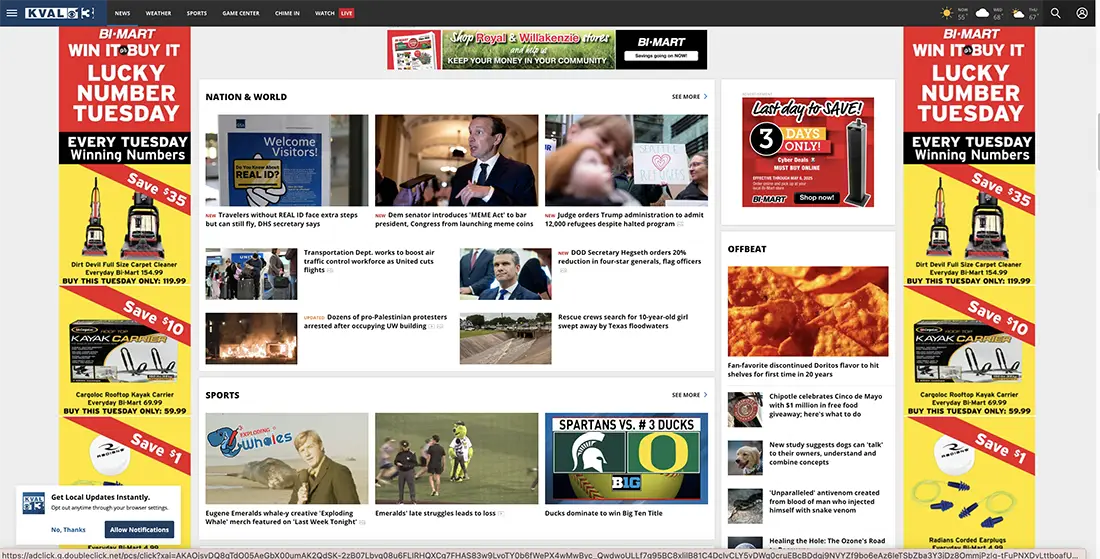Open Ducks dominate Big Ten Title story
Screen dimensions: 1100x559
(x=603, y=513)
